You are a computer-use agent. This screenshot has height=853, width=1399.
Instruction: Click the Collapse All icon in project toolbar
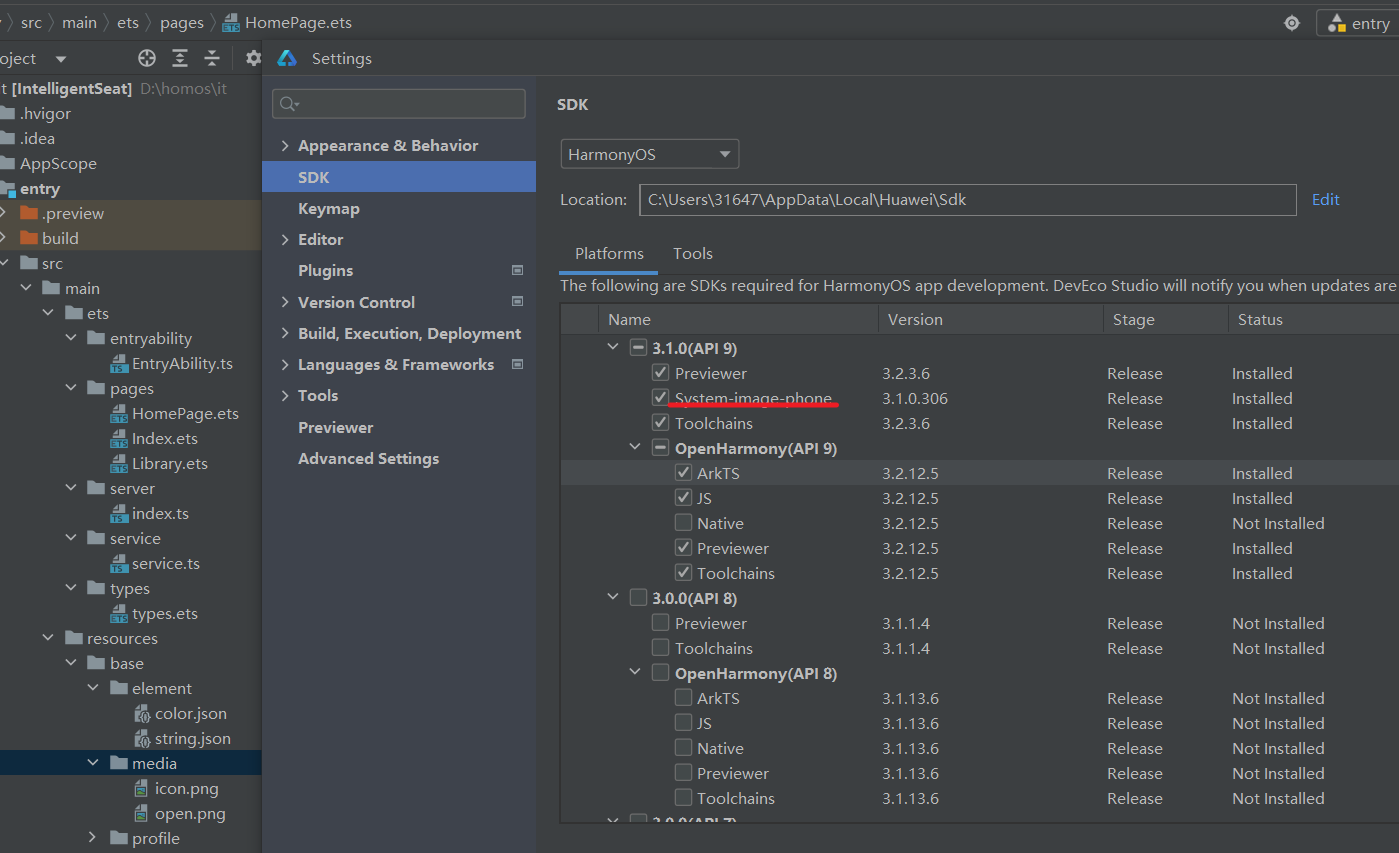pos(212,58)
